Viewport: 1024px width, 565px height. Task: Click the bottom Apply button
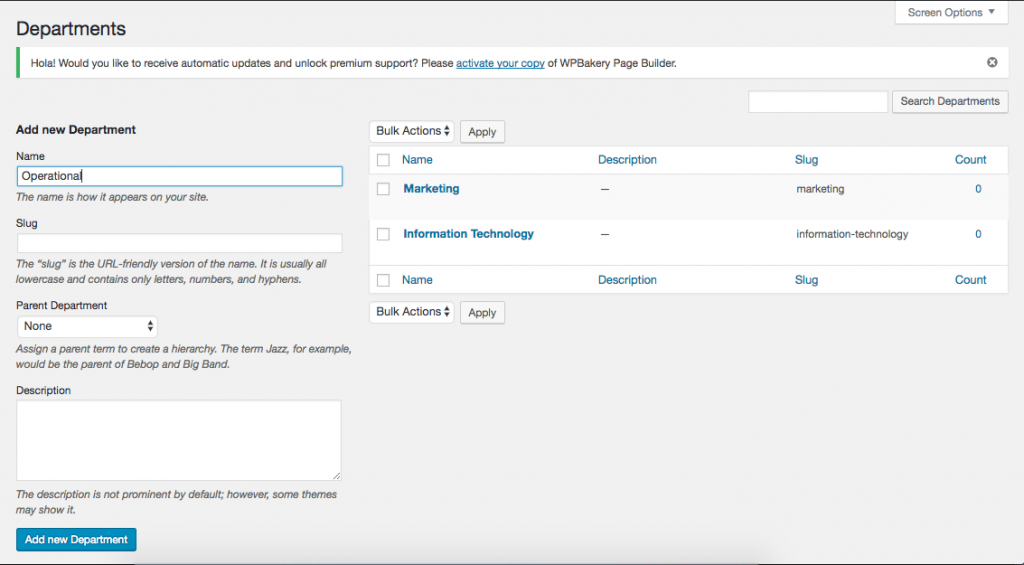(482, 313)
